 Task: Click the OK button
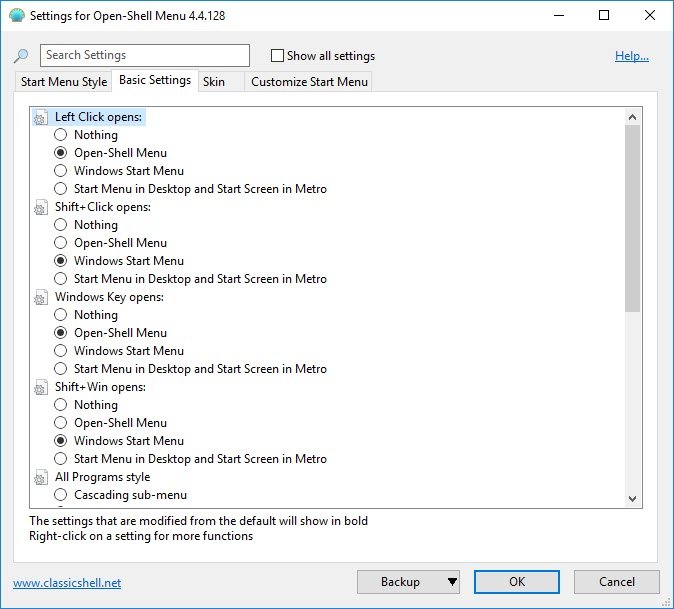pyautogui.click(x=517, y=582)
